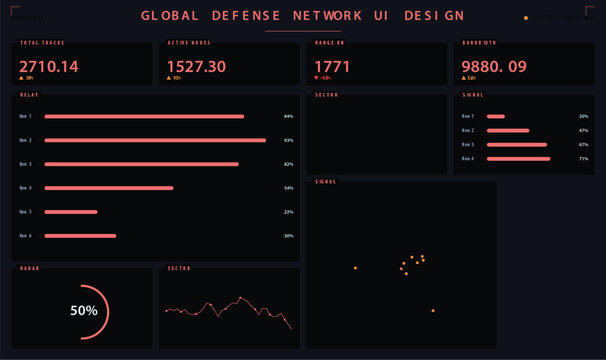
Task: Click the up triangle under 2710.14
Action: point(21,78)
